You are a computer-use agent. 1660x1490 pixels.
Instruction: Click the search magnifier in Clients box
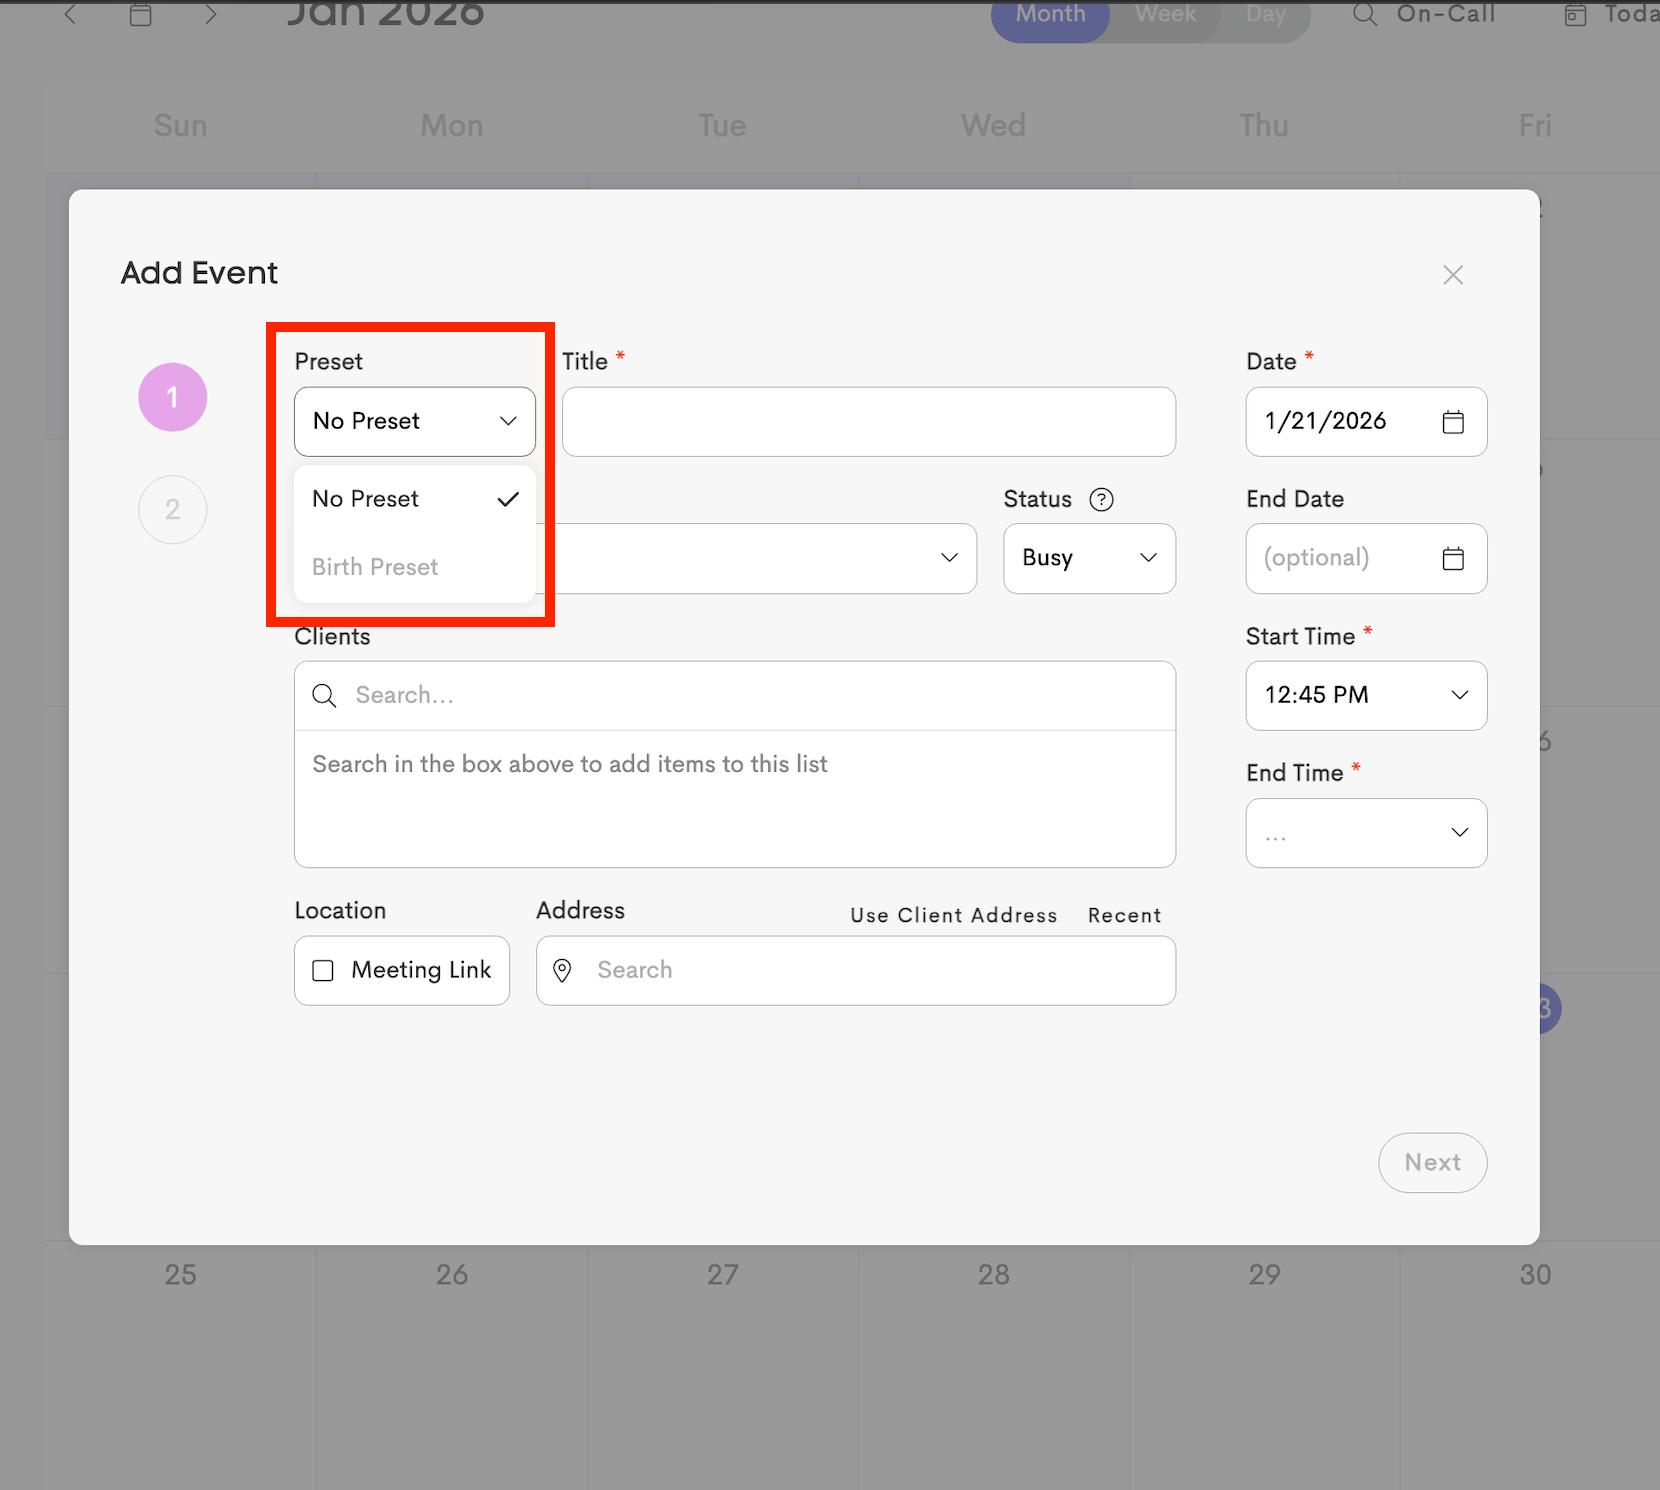pos(324,695)
